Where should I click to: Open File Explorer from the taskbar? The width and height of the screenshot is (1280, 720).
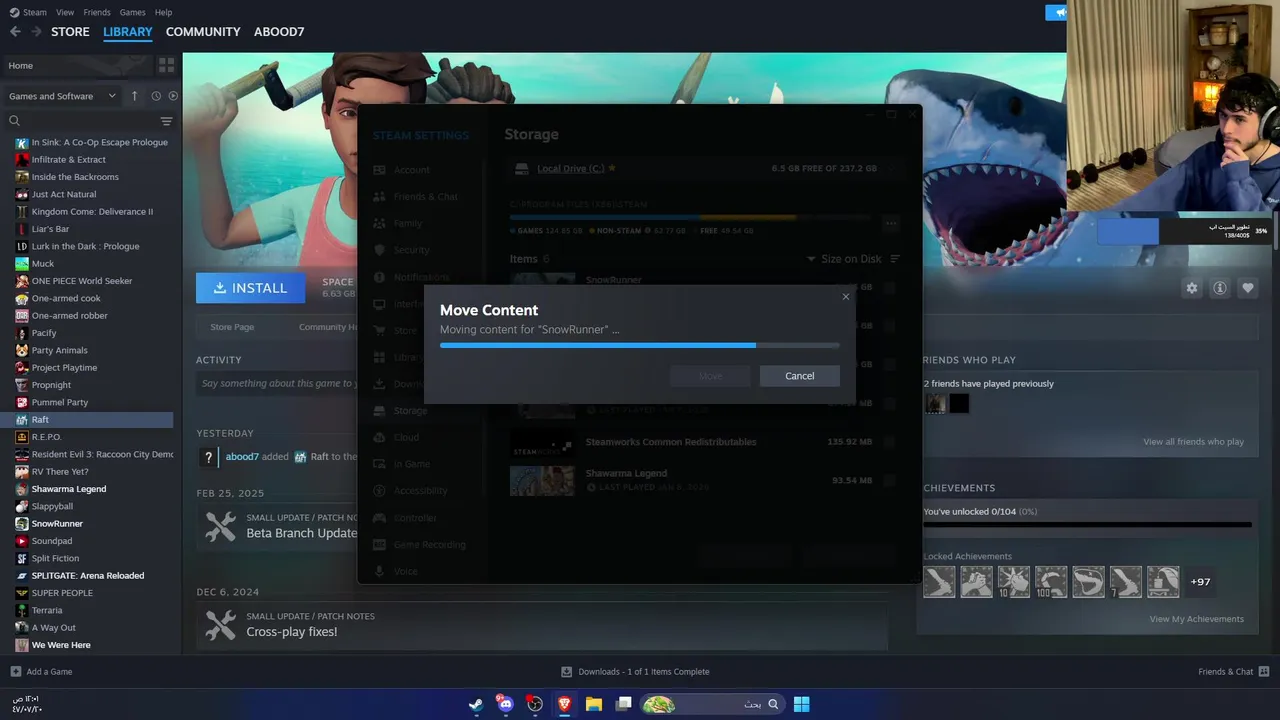pos(593,704)
